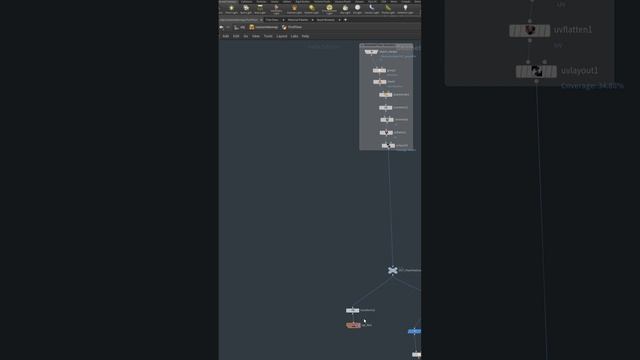
Task: Select the uvflatten node inside the small network box
Action: (386, 132)
